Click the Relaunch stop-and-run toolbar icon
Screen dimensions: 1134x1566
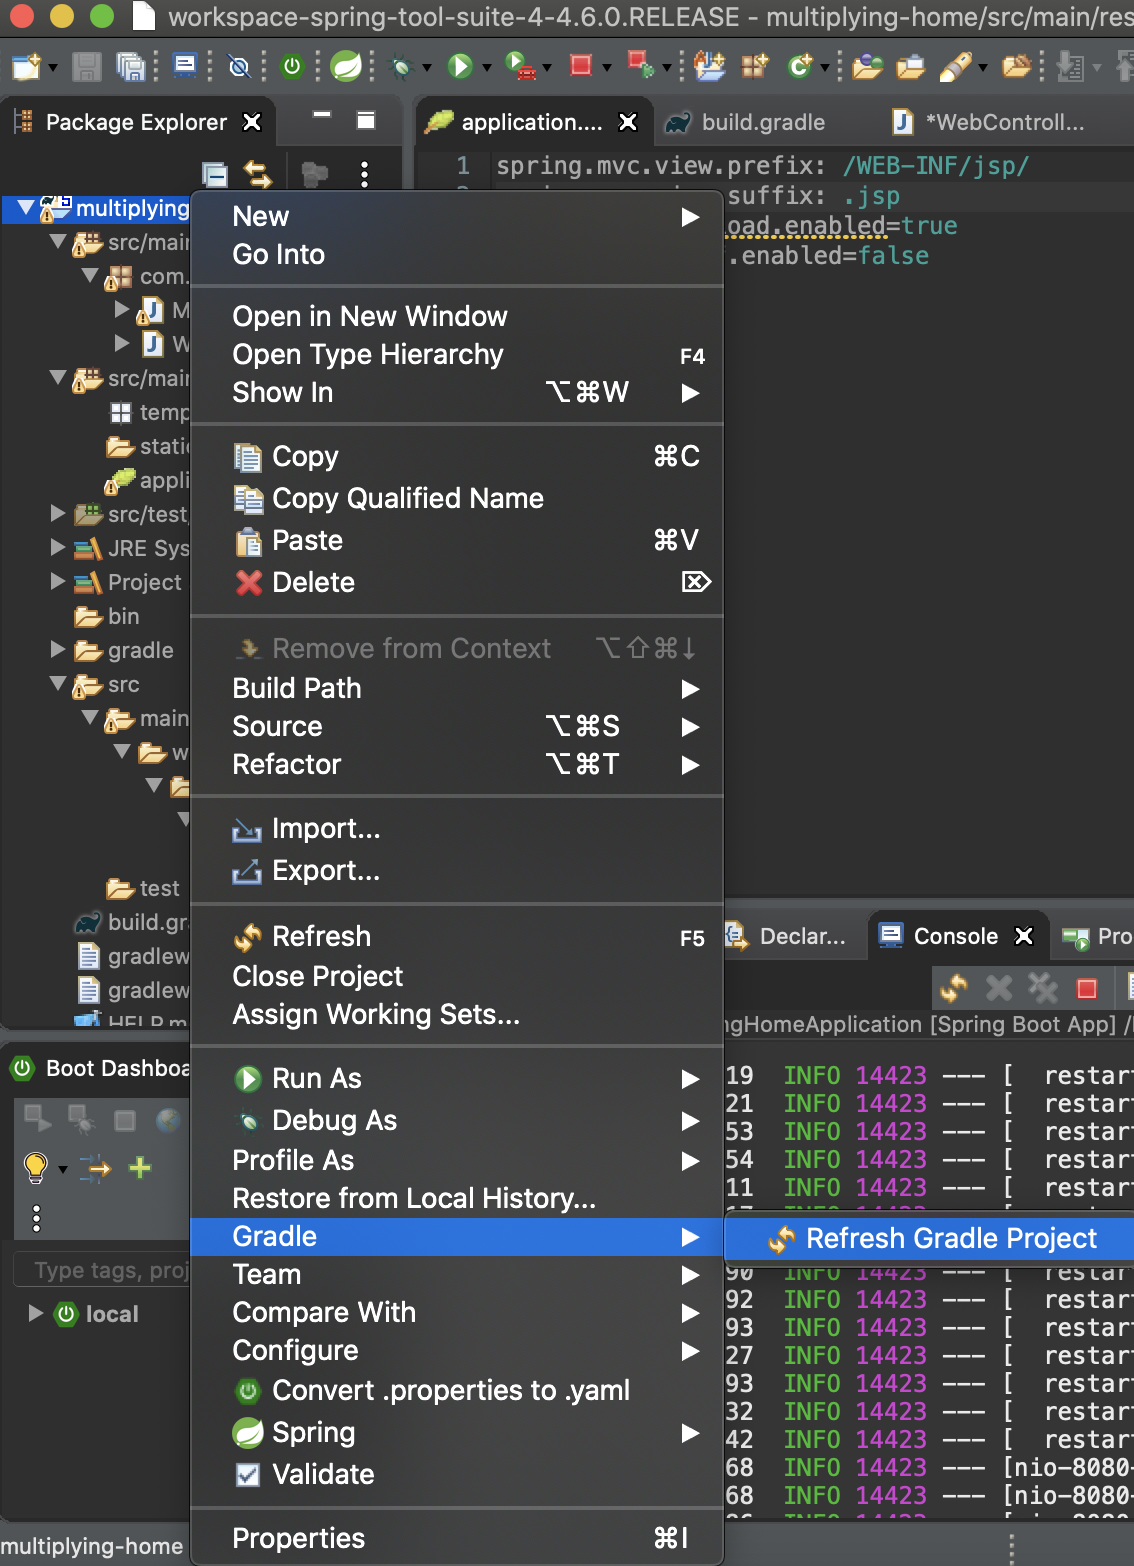639,65
